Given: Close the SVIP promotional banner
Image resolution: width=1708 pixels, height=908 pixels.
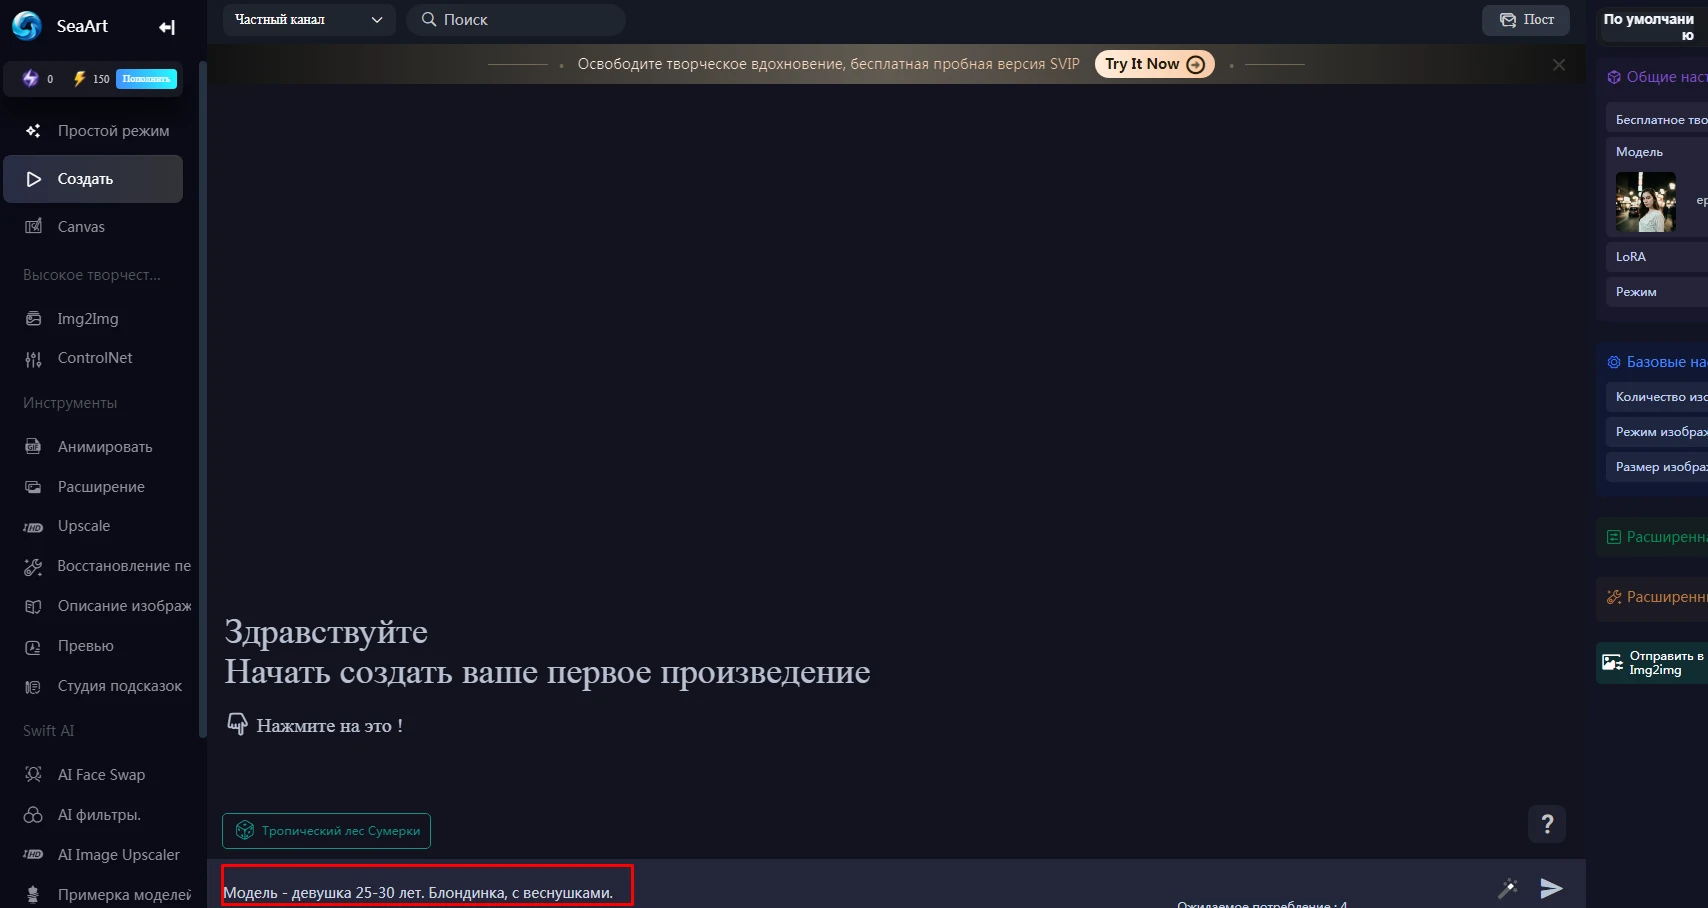Looking at the screenshot, I should (1559, 65).
